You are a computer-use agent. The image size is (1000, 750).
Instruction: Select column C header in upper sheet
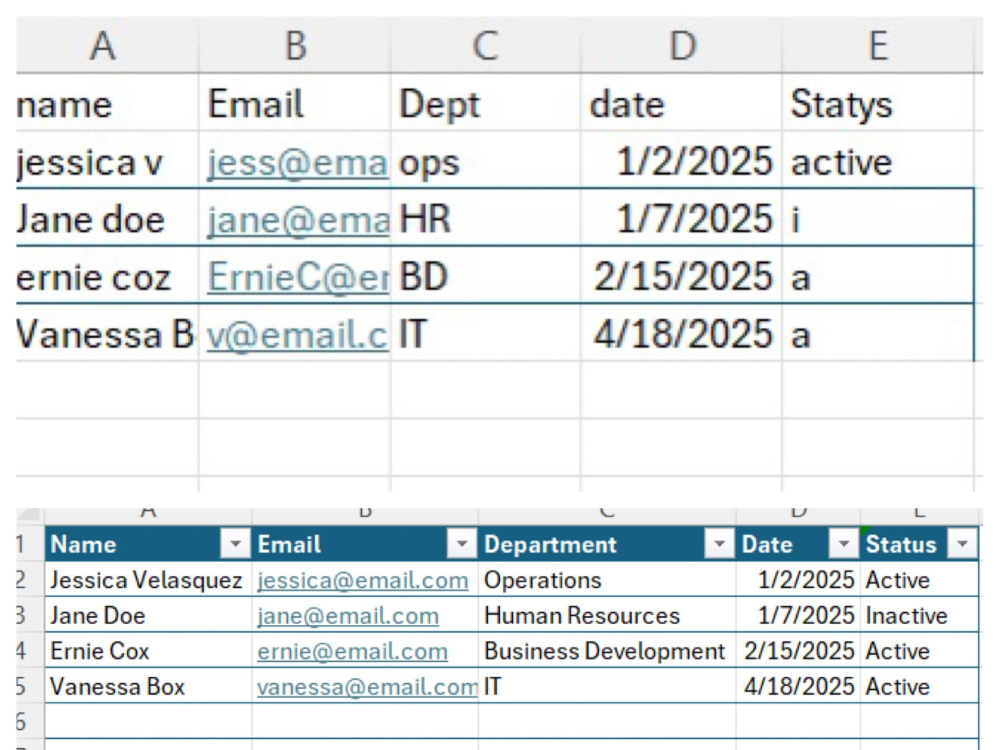[x=485, y=46]
